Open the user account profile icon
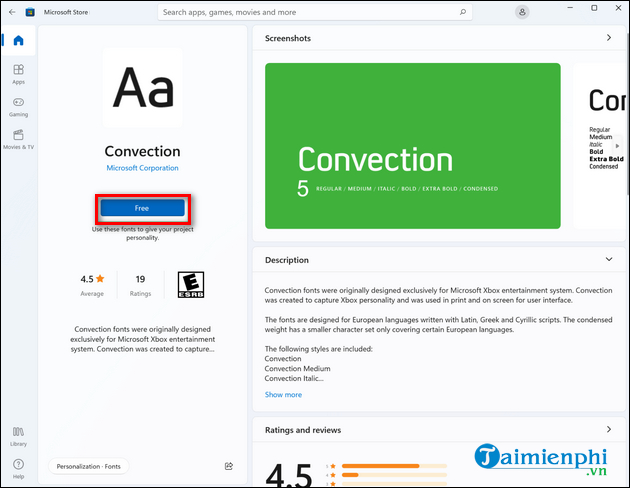 (522, 12)
